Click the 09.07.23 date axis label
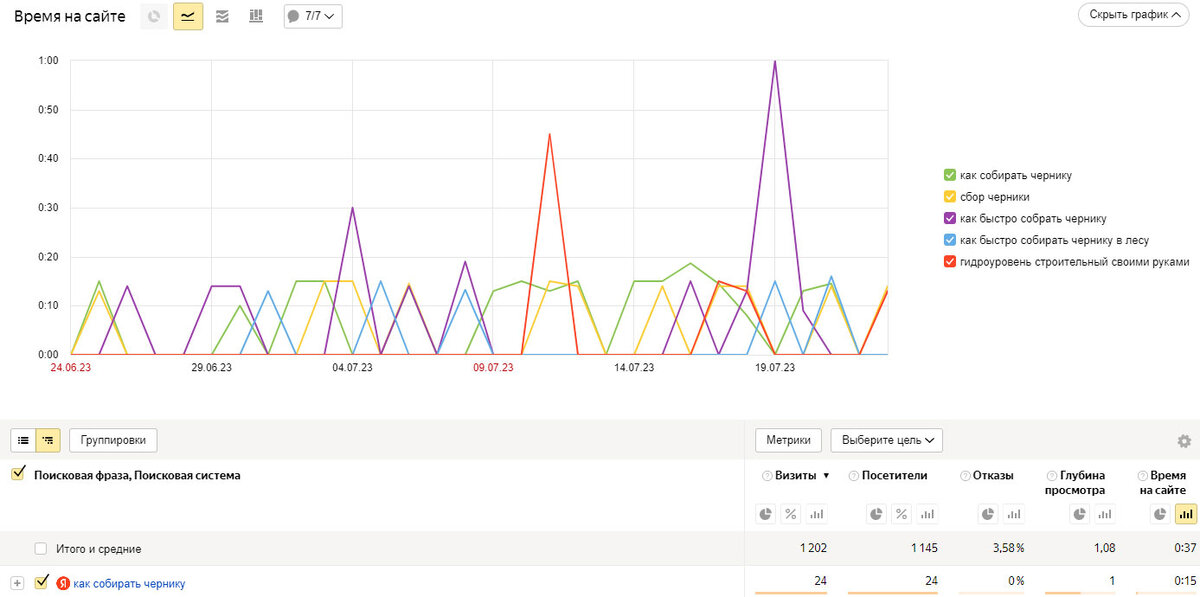Viewport: 1200px width, 597px height. click(x=494, y=368)
